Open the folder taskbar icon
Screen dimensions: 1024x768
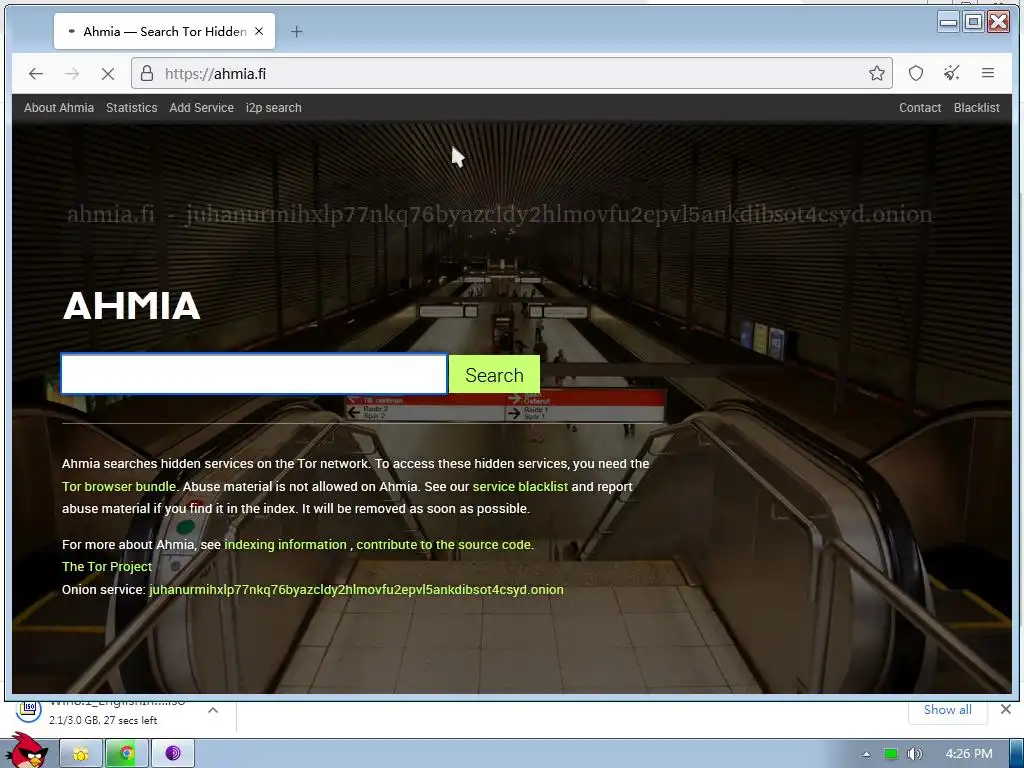coord(81,754)
